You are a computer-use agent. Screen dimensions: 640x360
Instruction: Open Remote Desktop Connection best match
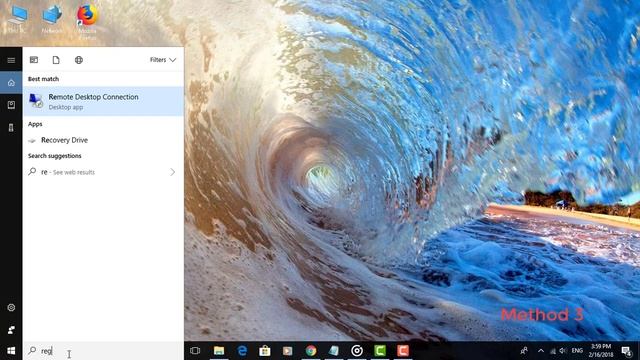pyautogui.click(x=104, y=101)
